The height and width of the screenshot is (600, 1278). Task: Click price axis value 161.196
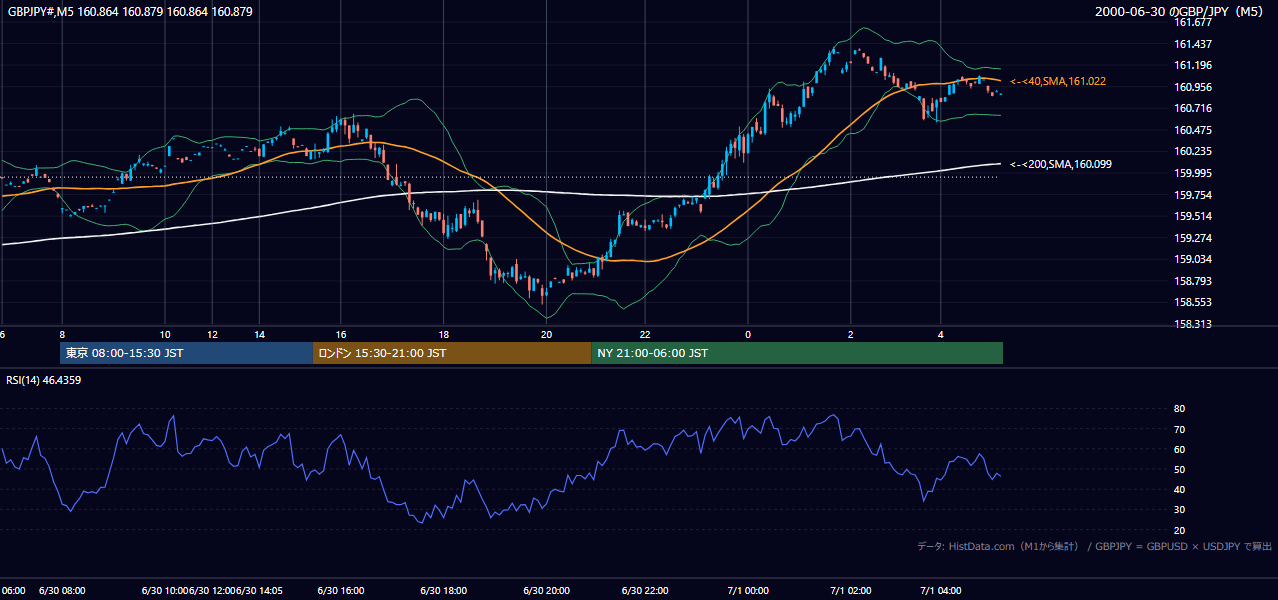pyautogui.click(x=1193, y=66)
